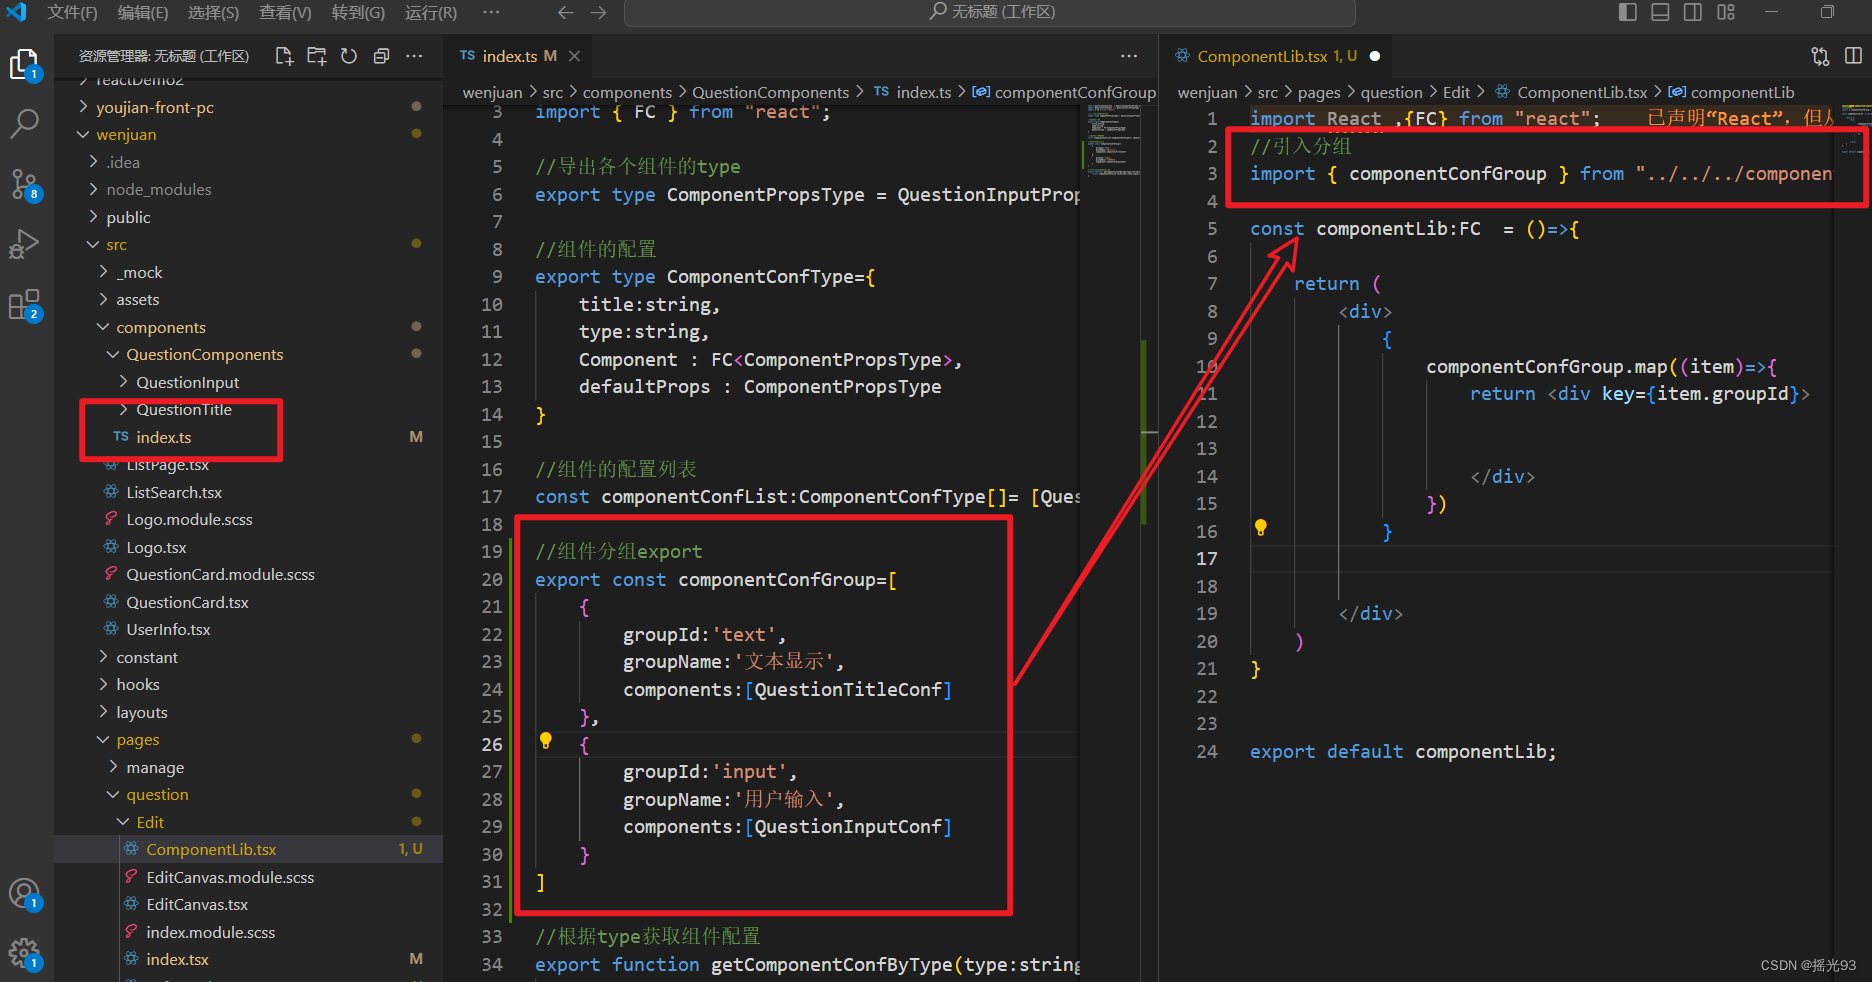Expand the QuestionTitle folder
The width and height of the screenshot is (1872, 982).
[x=248, y=409]
